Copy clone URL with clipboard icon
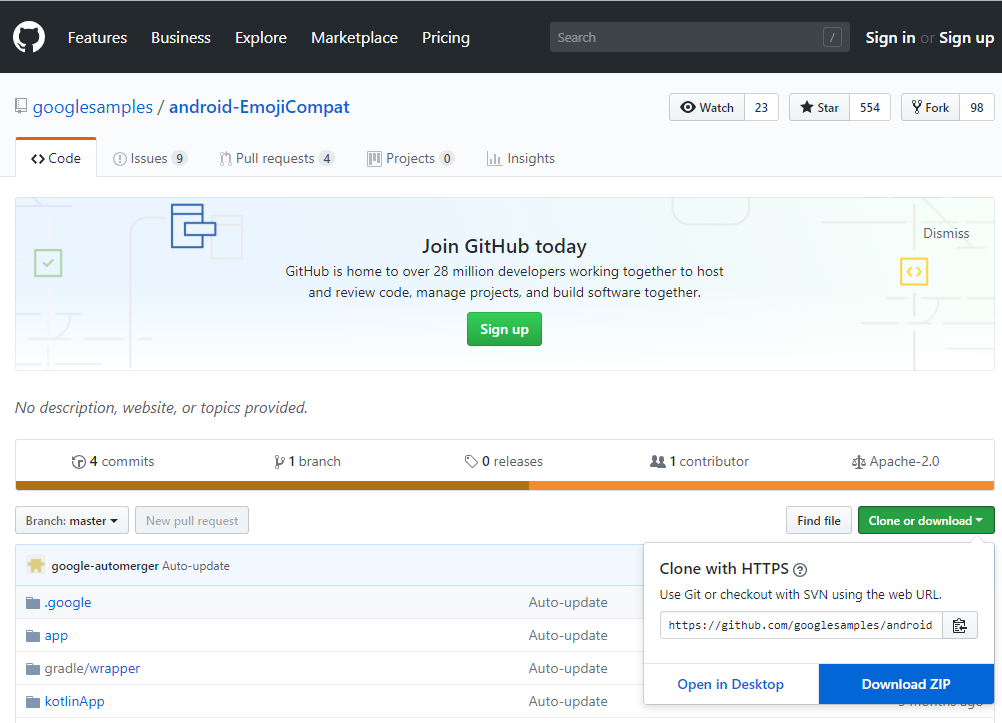Image resolution: width=1002 pixels, height=723 pixels. (959, 625)
